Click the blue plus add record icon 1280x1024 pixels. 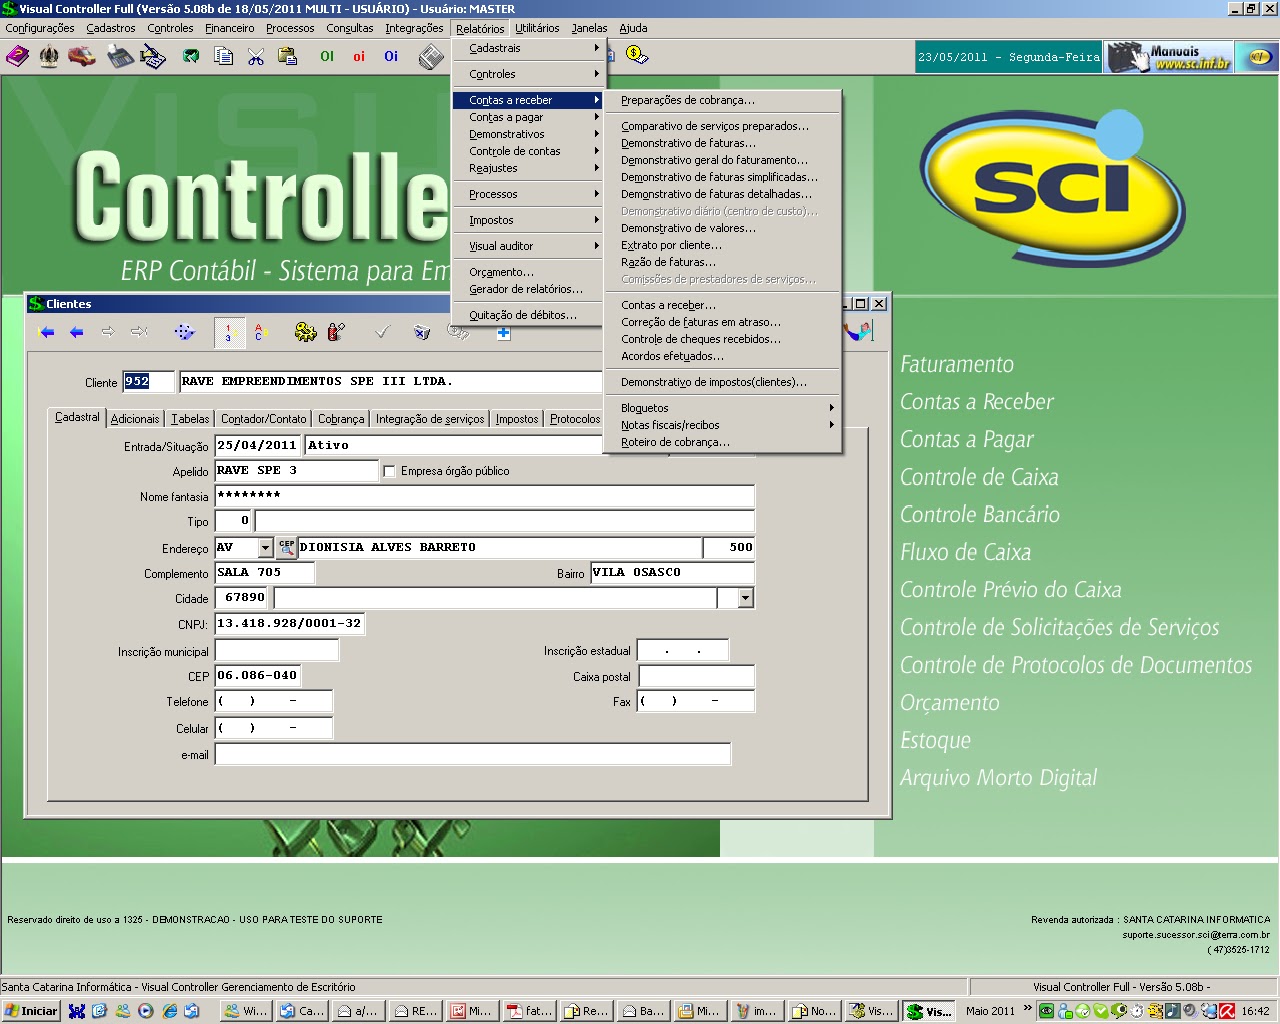pos(503,332)
